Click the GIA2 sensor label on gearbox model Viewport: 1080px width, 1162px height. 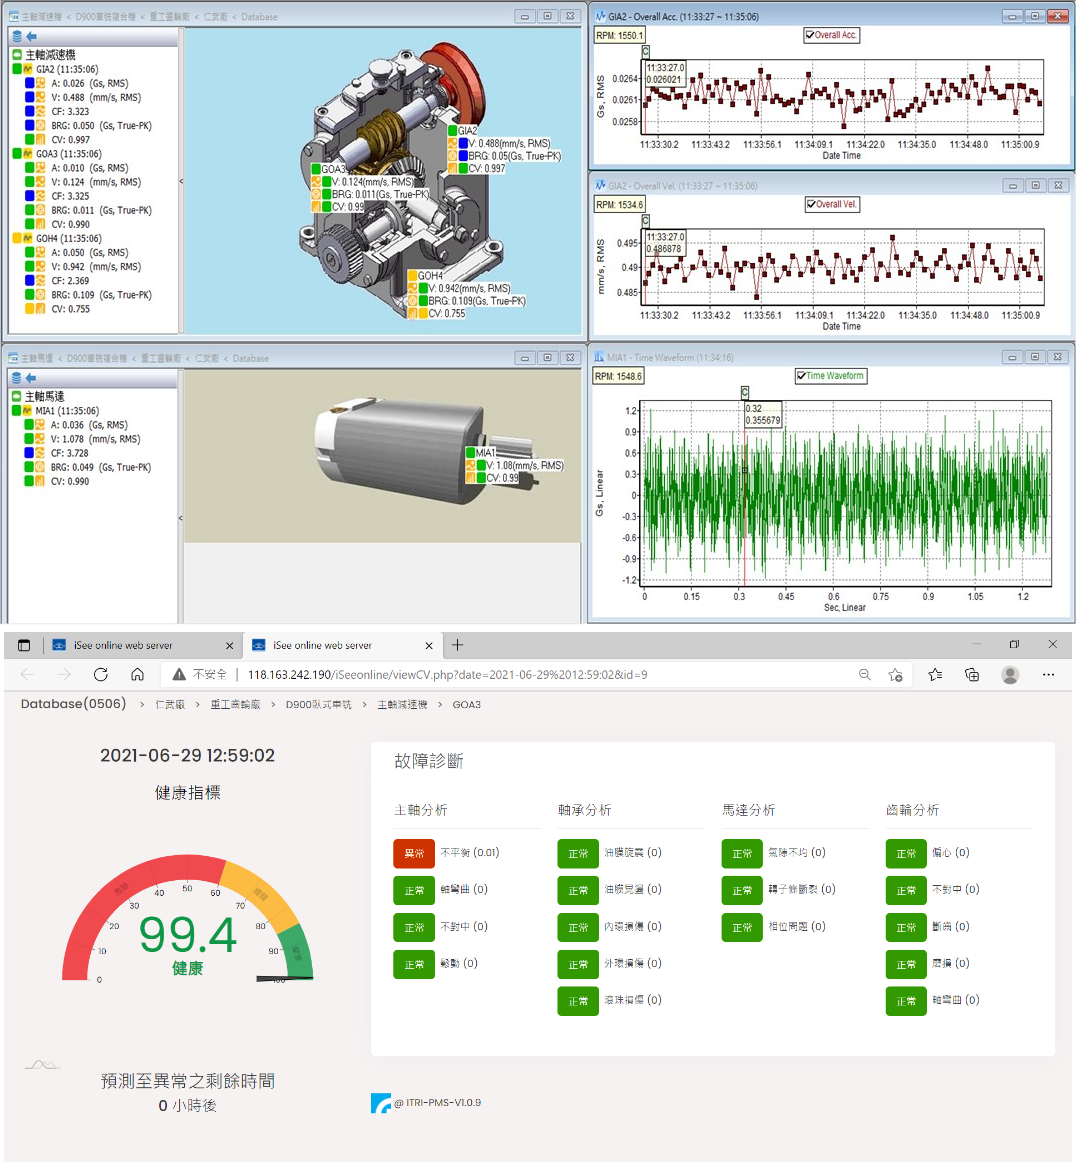467,130
